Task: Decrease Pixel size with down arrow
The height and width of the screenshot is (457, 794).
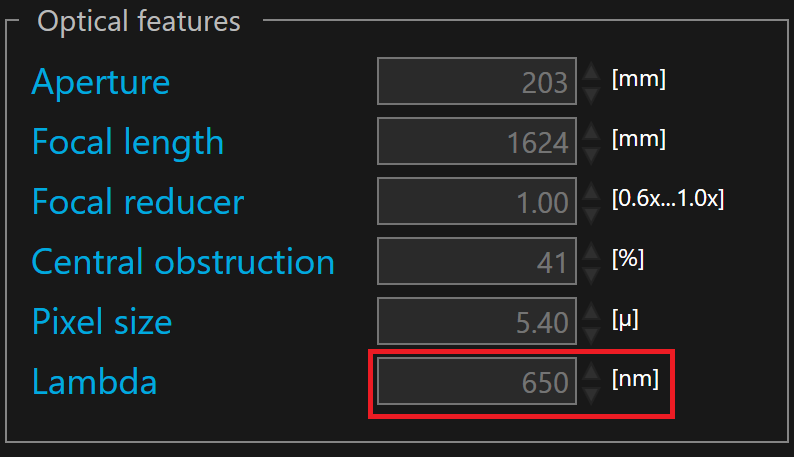Action: (590, 334)
